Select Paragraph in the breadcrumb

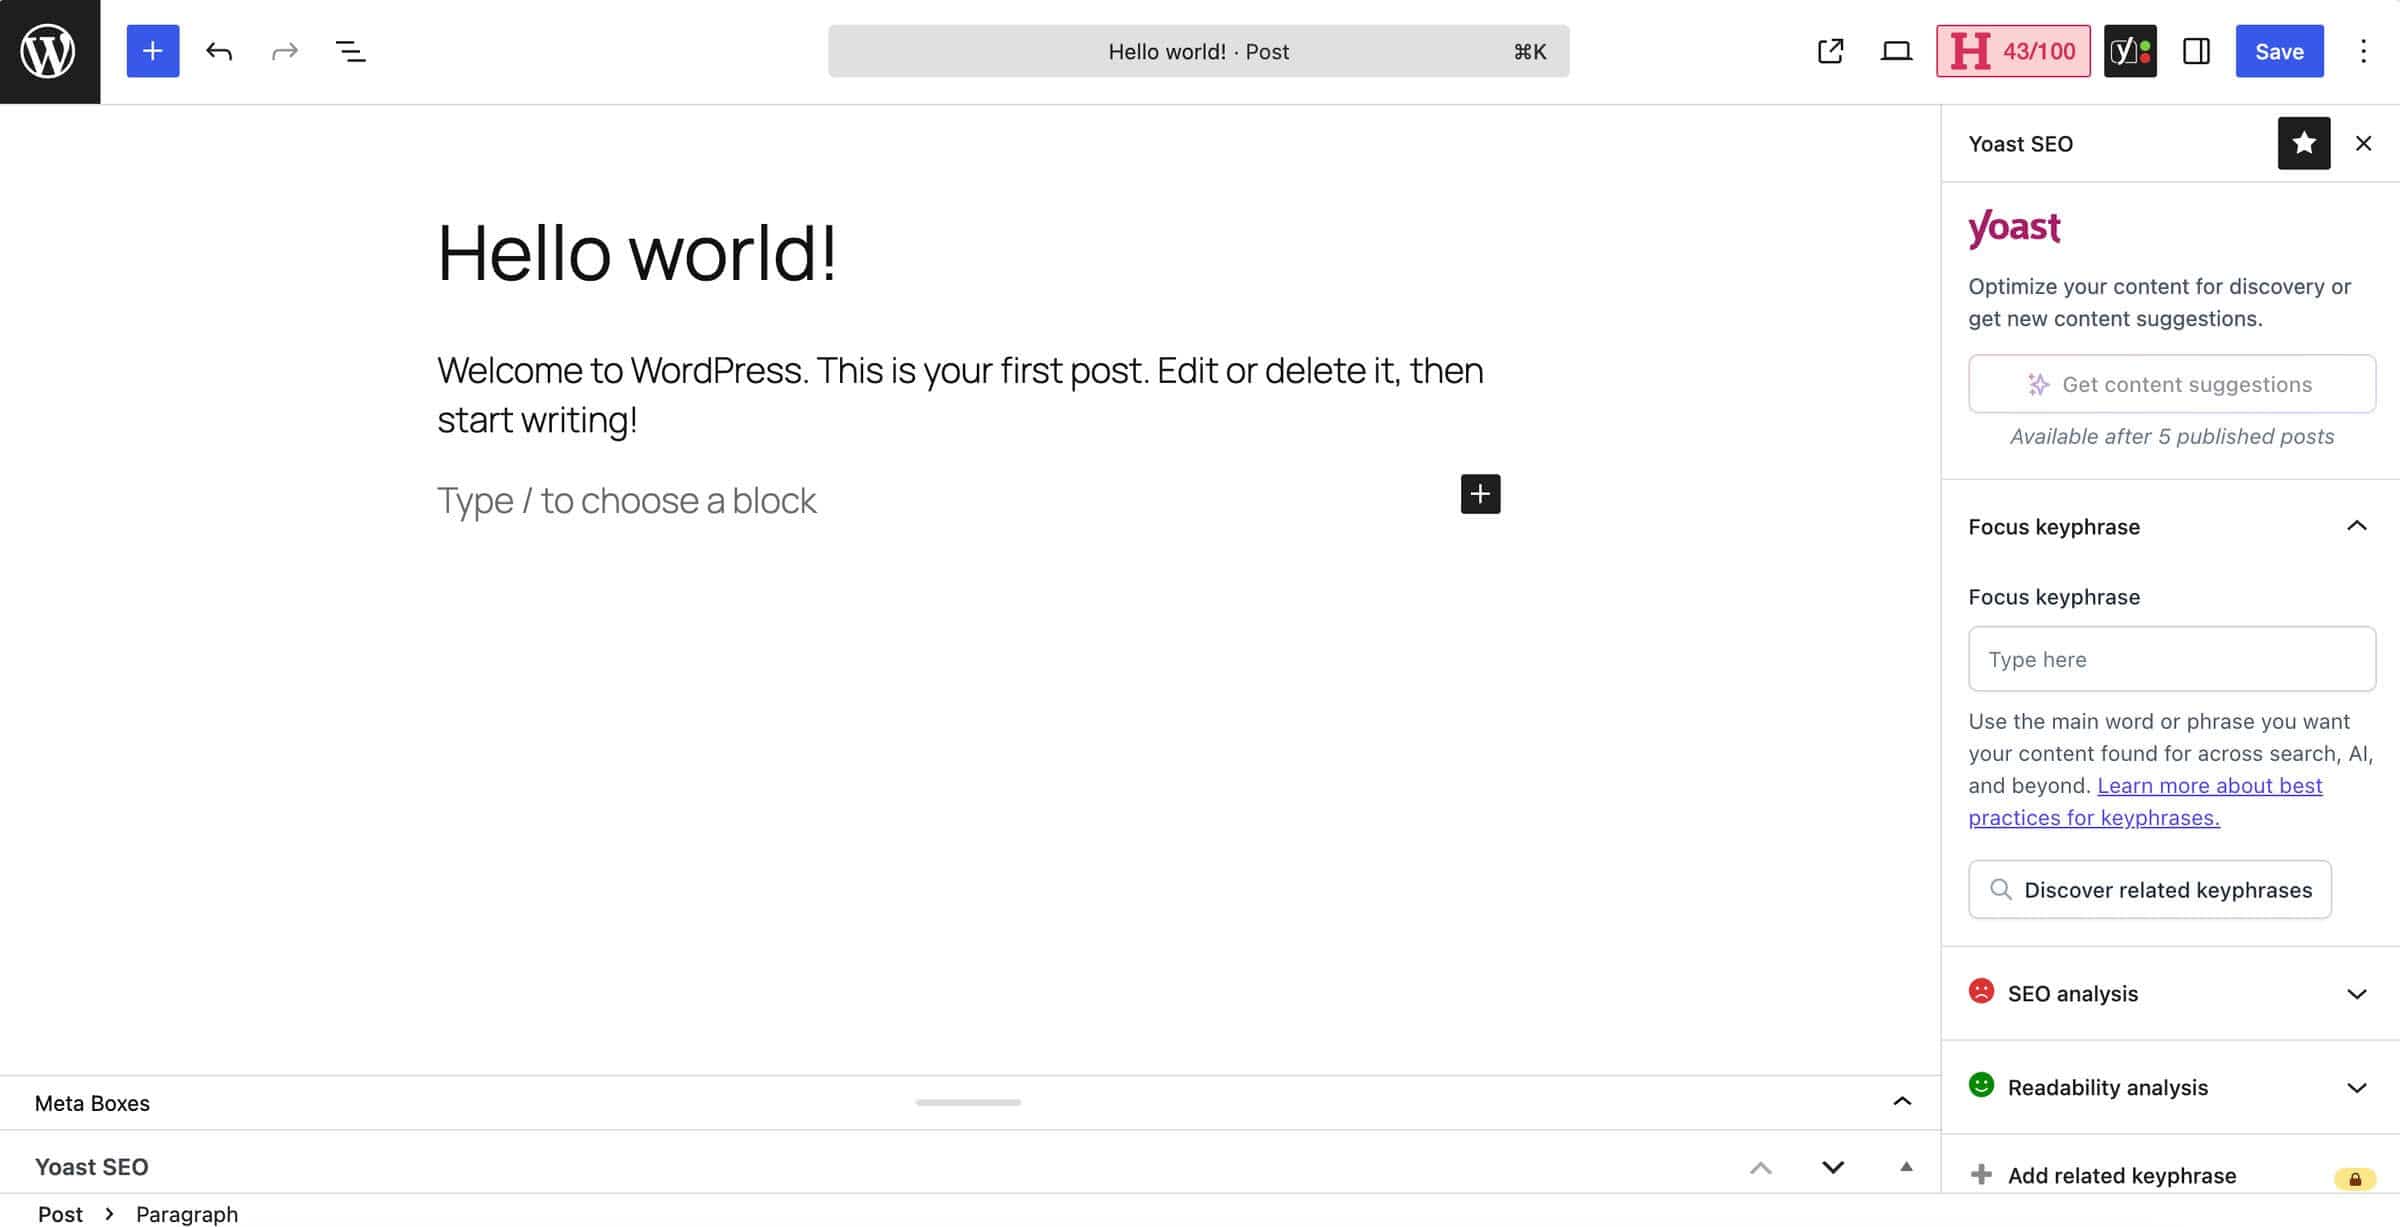point(187,1214)
